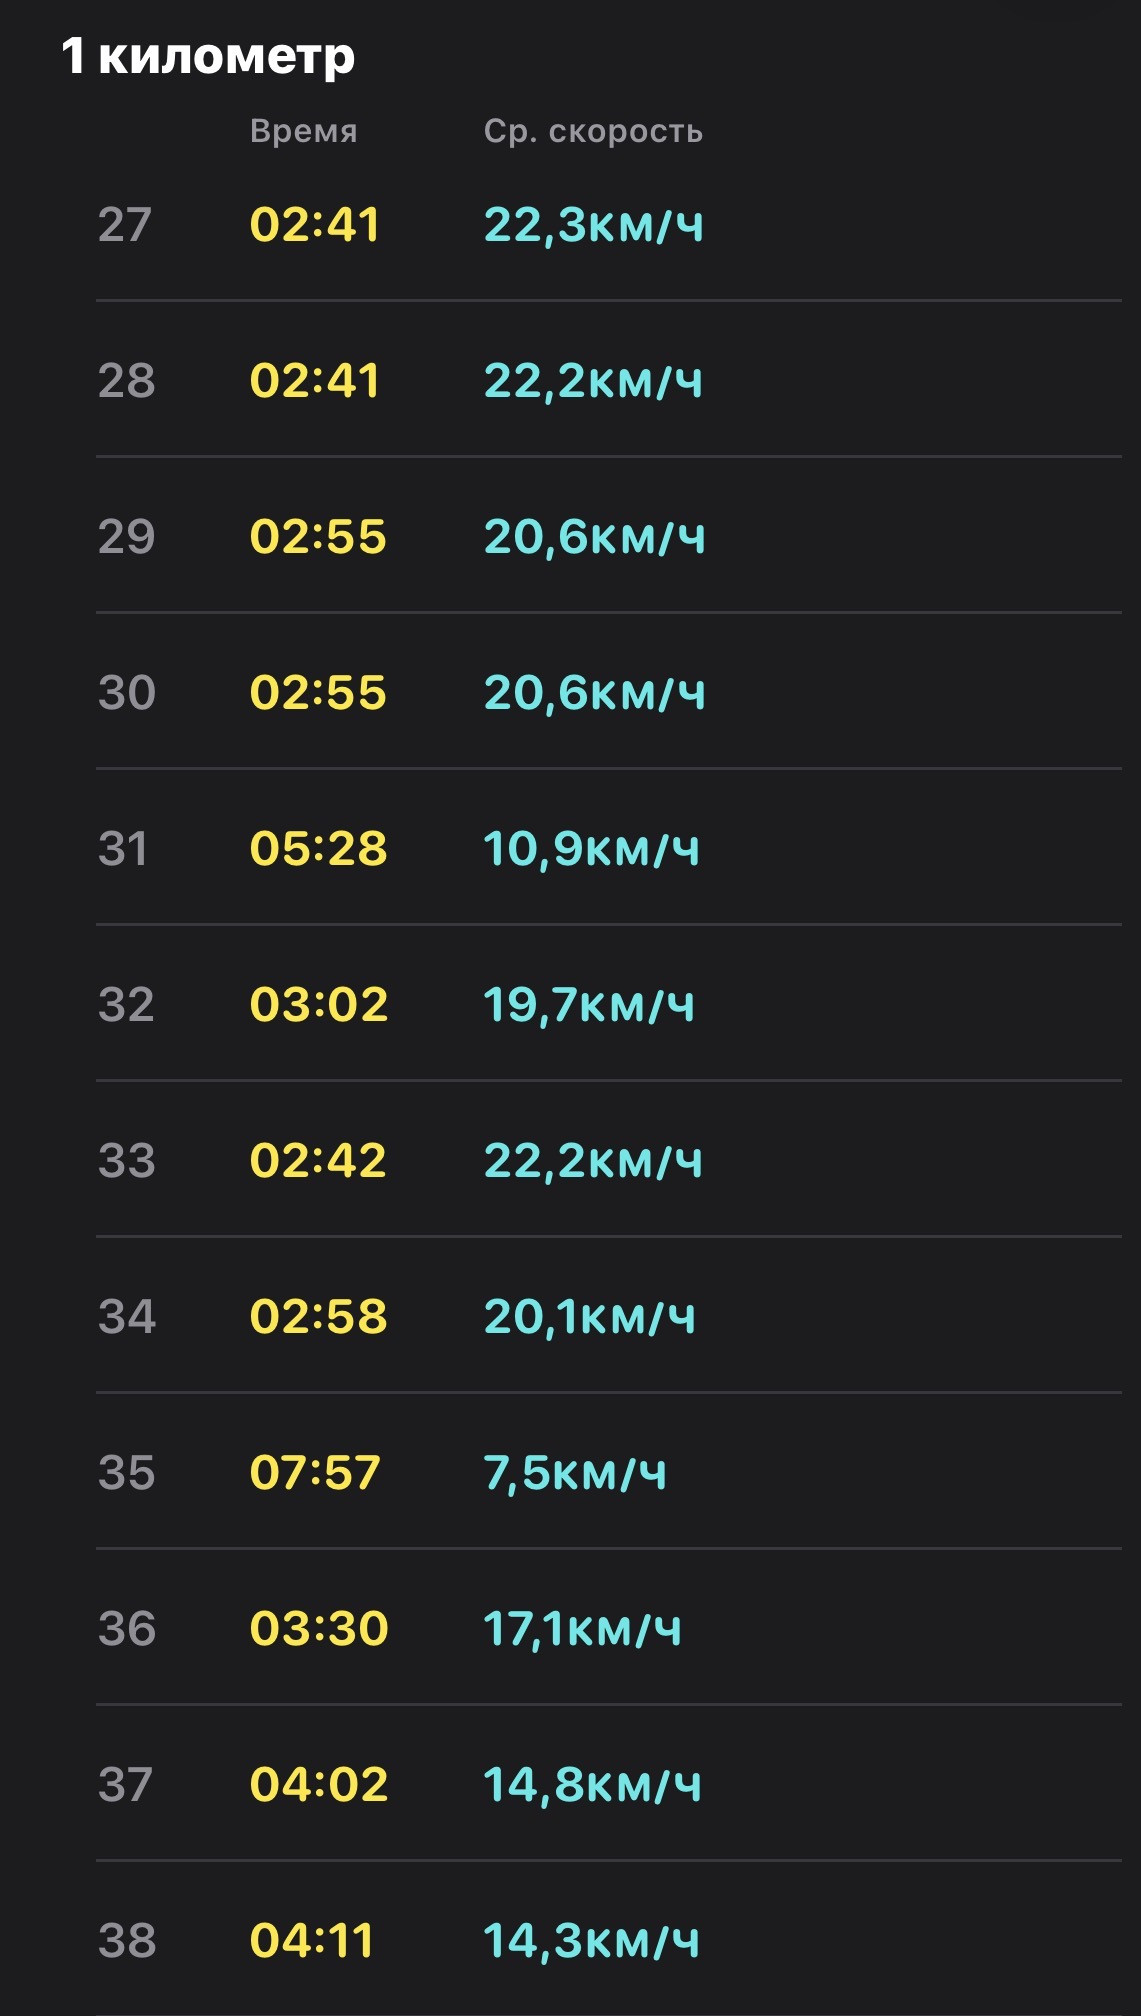Select the 22,3км/ч speed value
The width and height of the screenshot is (1141, 2016).
(x=594, y=225)
